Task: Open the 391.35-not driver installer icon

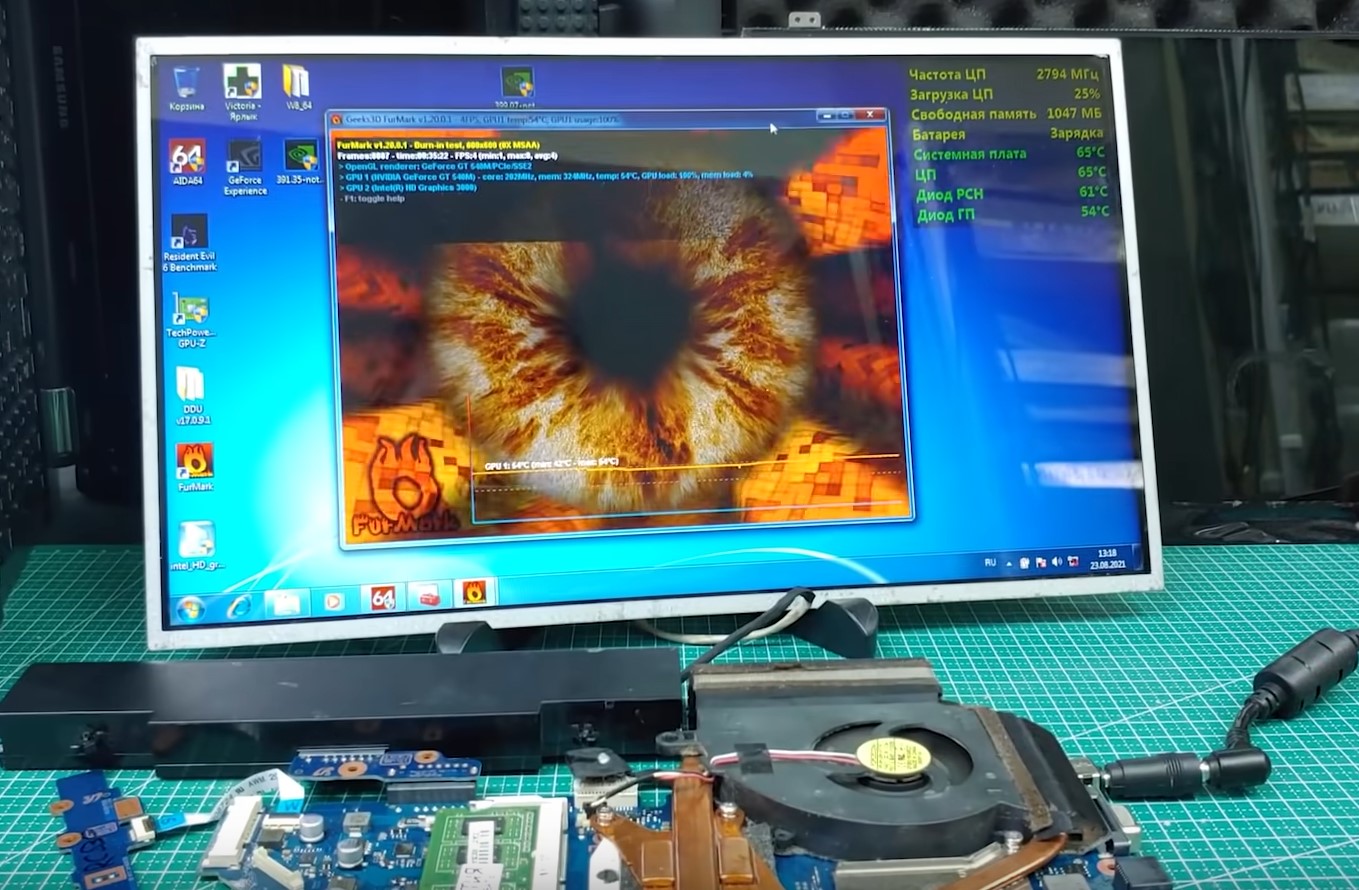Action: click(x=302, y=162)
